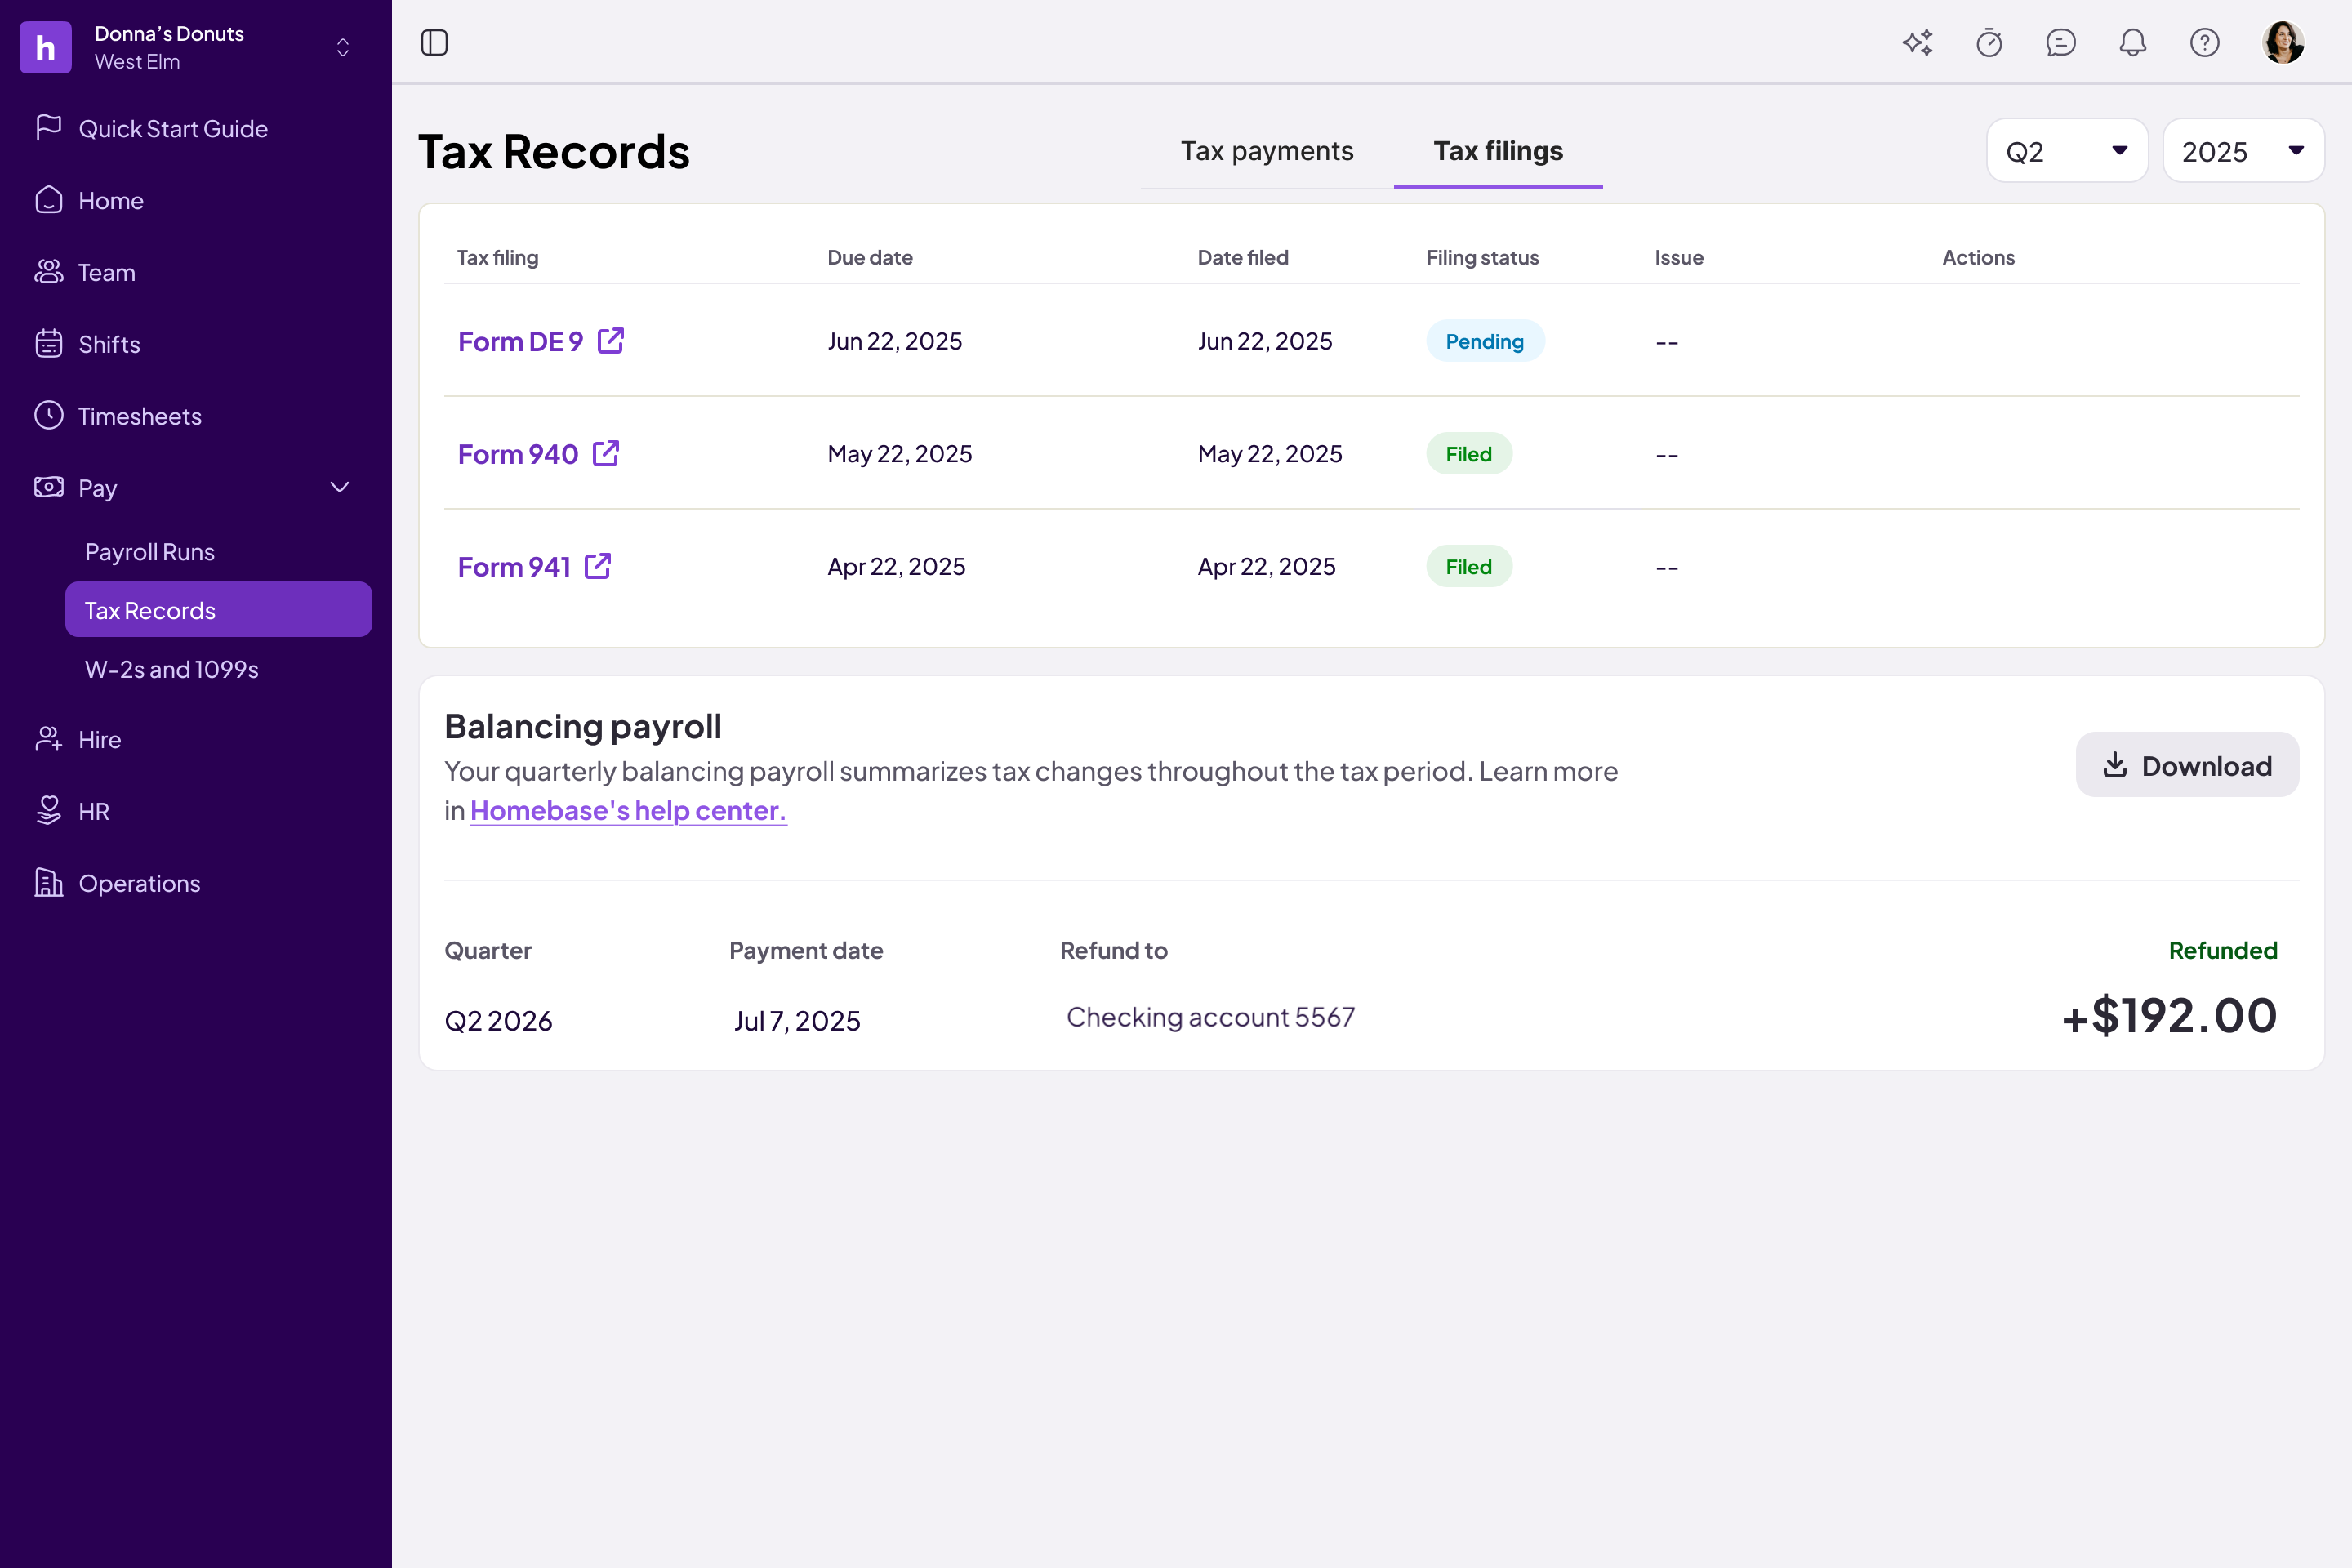Click the Homebase logo icon
Screen dimensions: 2352x1568
pos(46,47)
